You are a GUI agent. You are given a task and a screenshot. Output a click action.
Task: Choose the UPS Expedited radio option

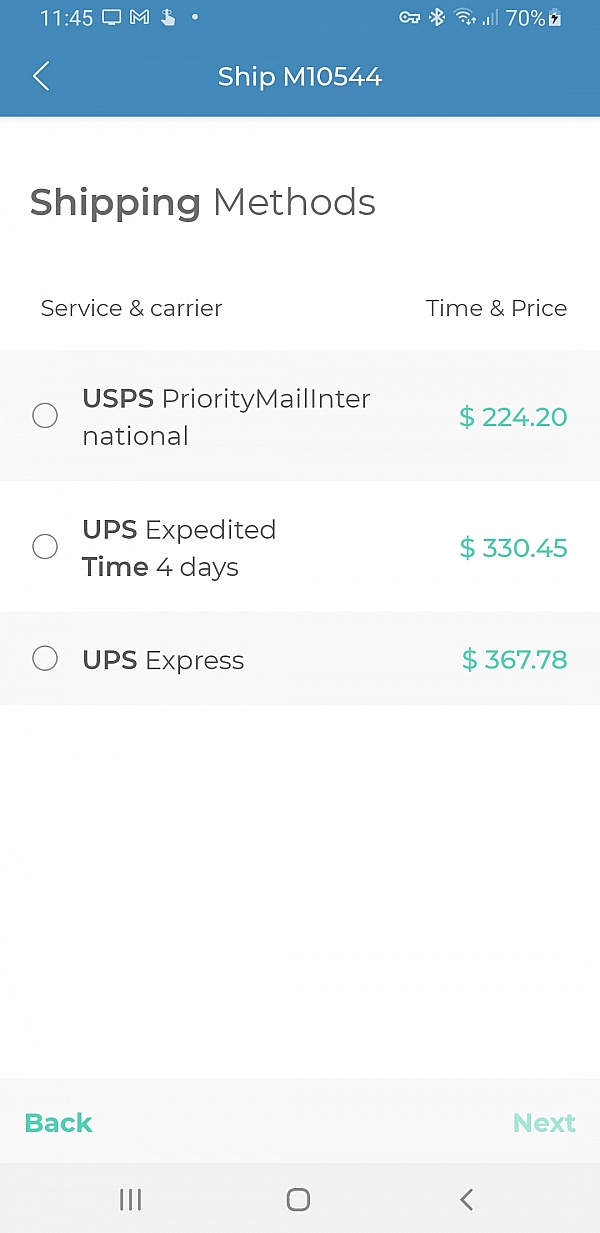(45, 546)
